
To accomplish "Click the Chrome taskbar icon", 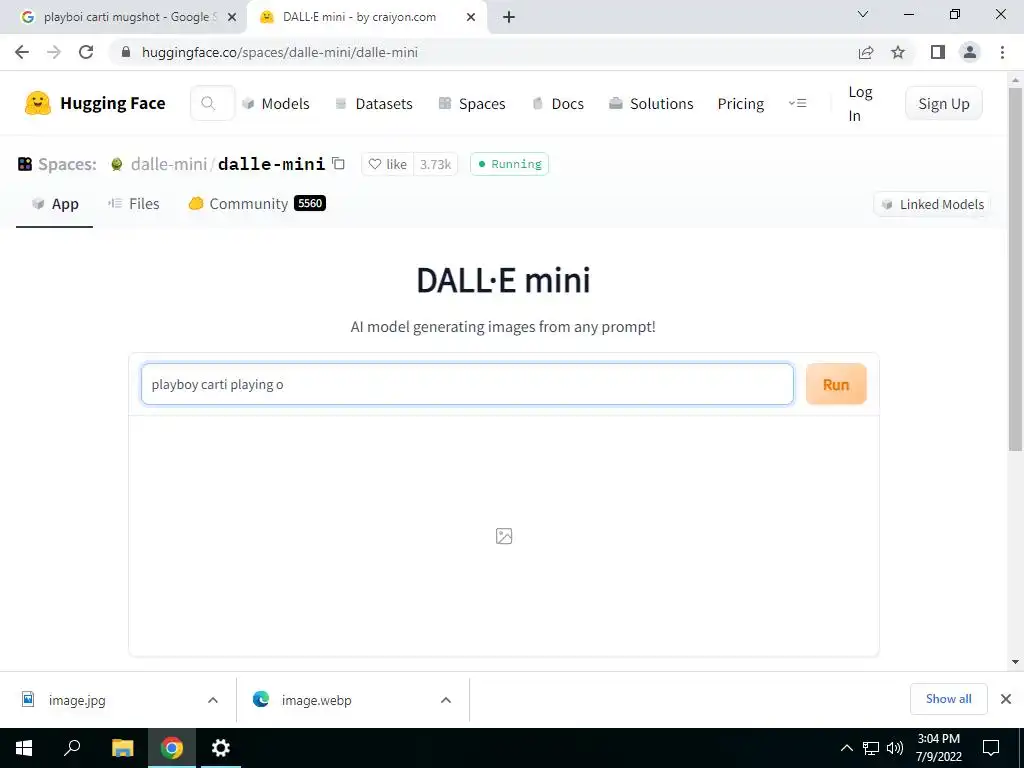I will click(x=172, y=748).
